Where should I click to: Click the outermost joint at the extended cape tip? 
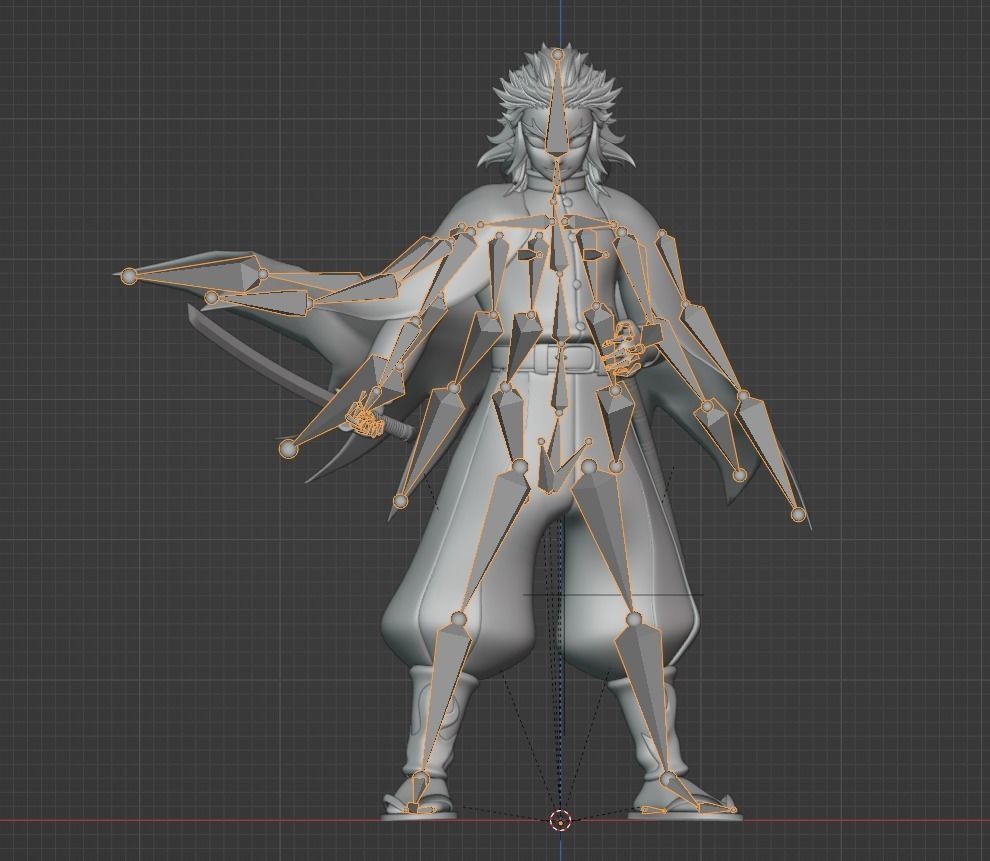point(129,276)
